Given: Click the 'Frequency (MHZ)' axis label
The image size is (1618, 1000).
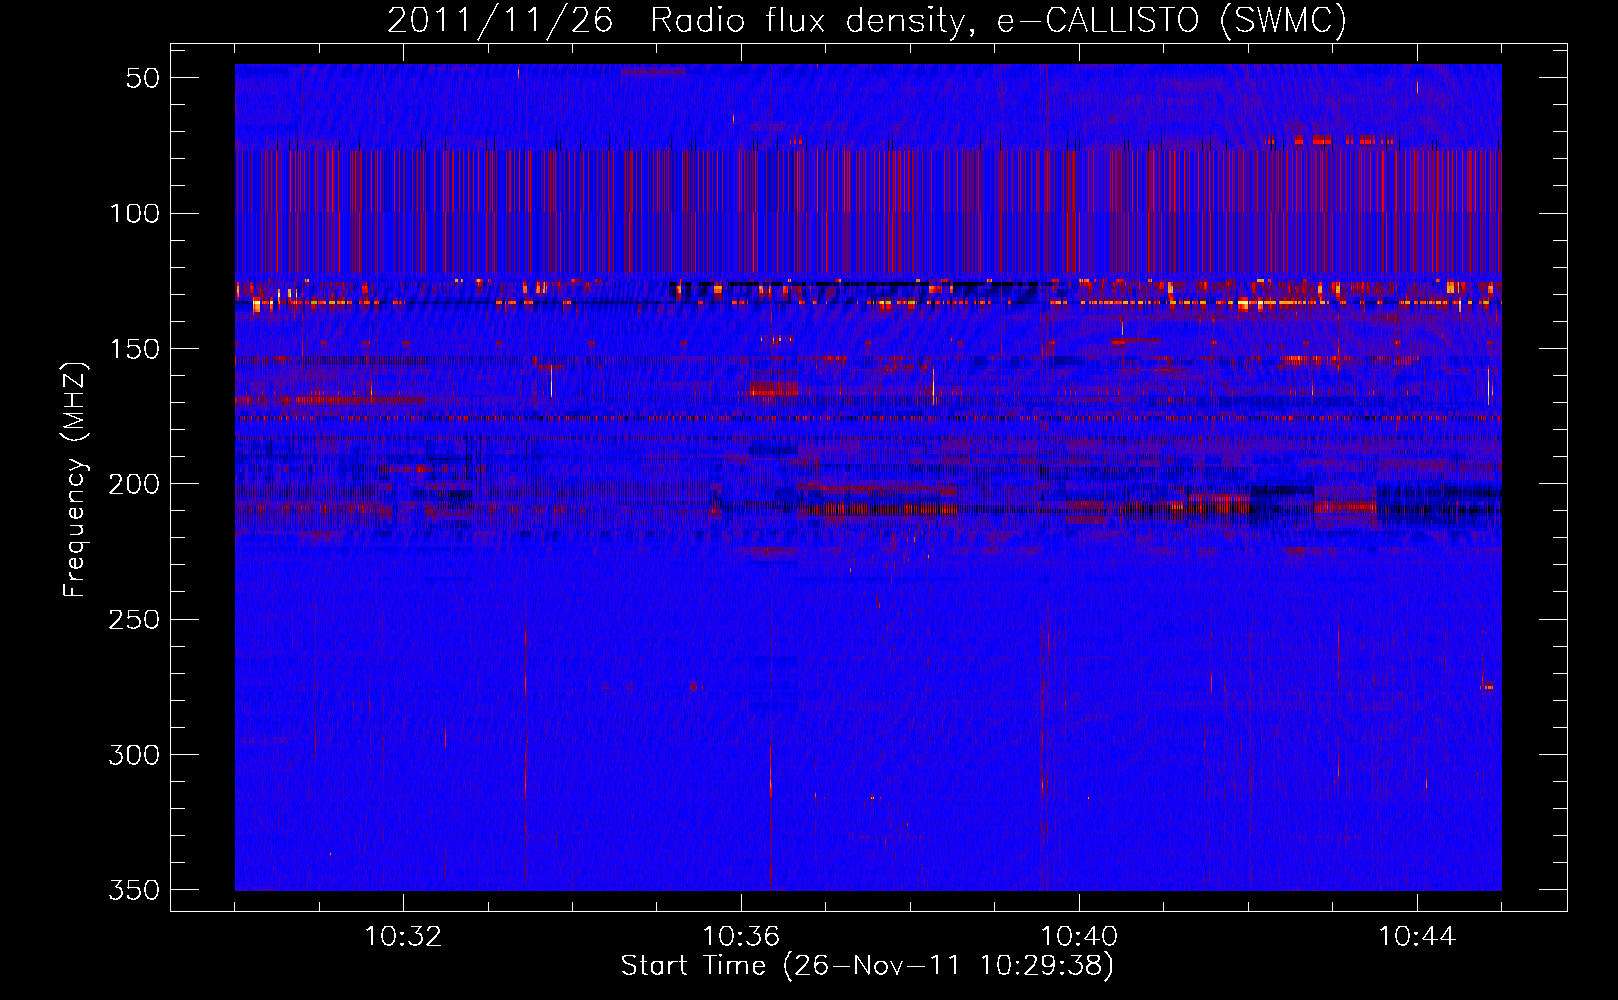Looking at the screenshot, I should click(x=75, y=479).
